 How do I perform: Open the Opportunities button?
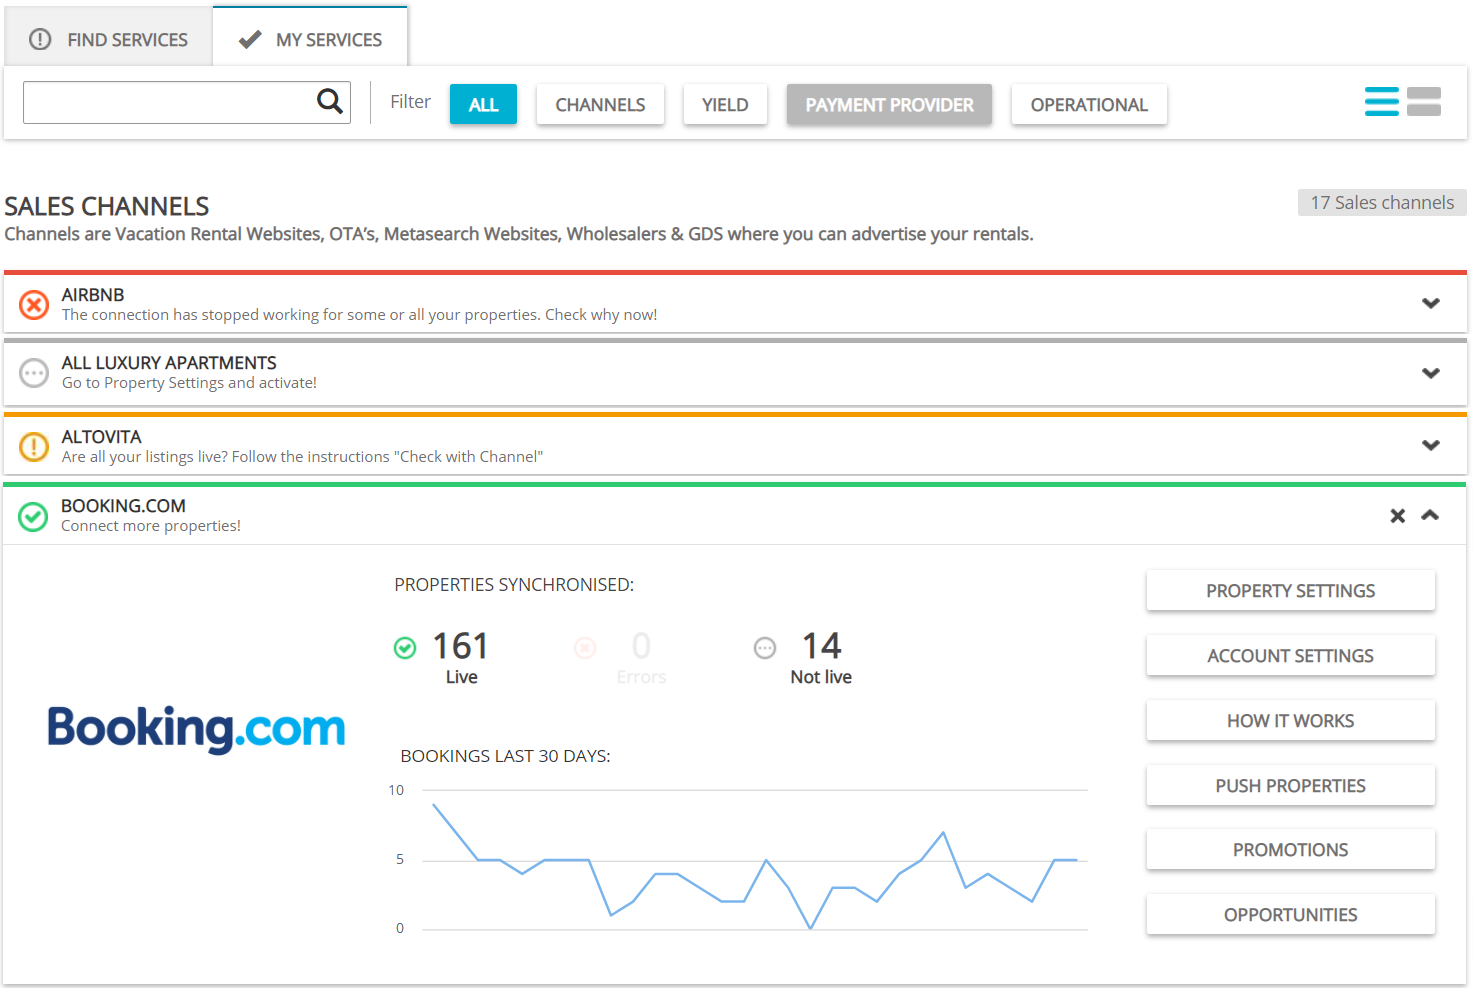point(1290,914)
